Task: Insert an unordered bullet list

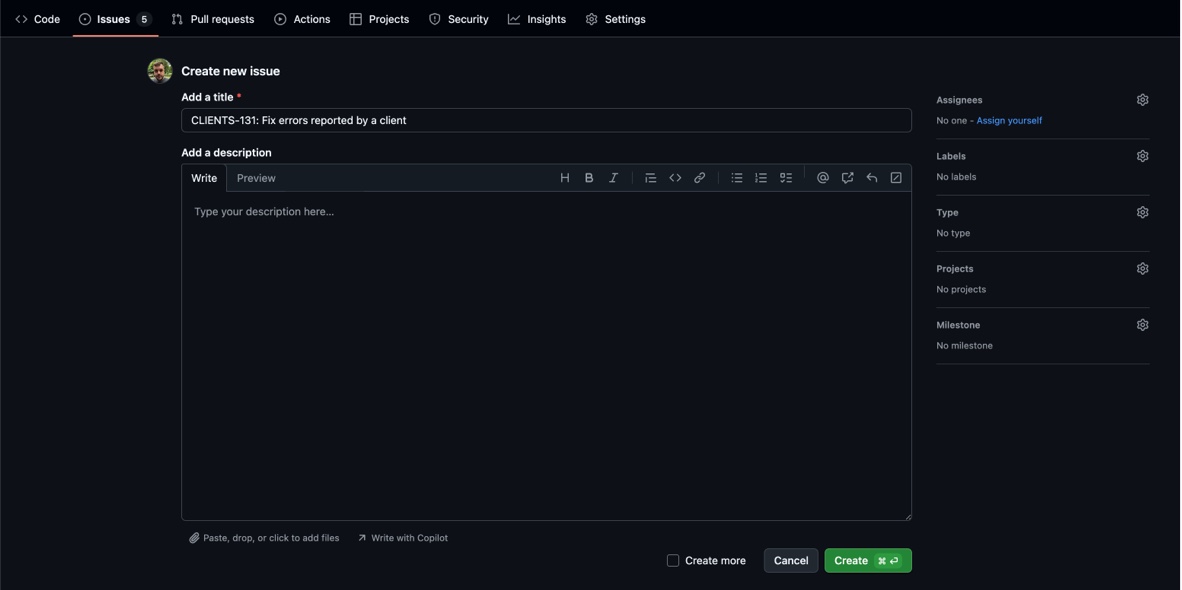Action: coord(737,178)
